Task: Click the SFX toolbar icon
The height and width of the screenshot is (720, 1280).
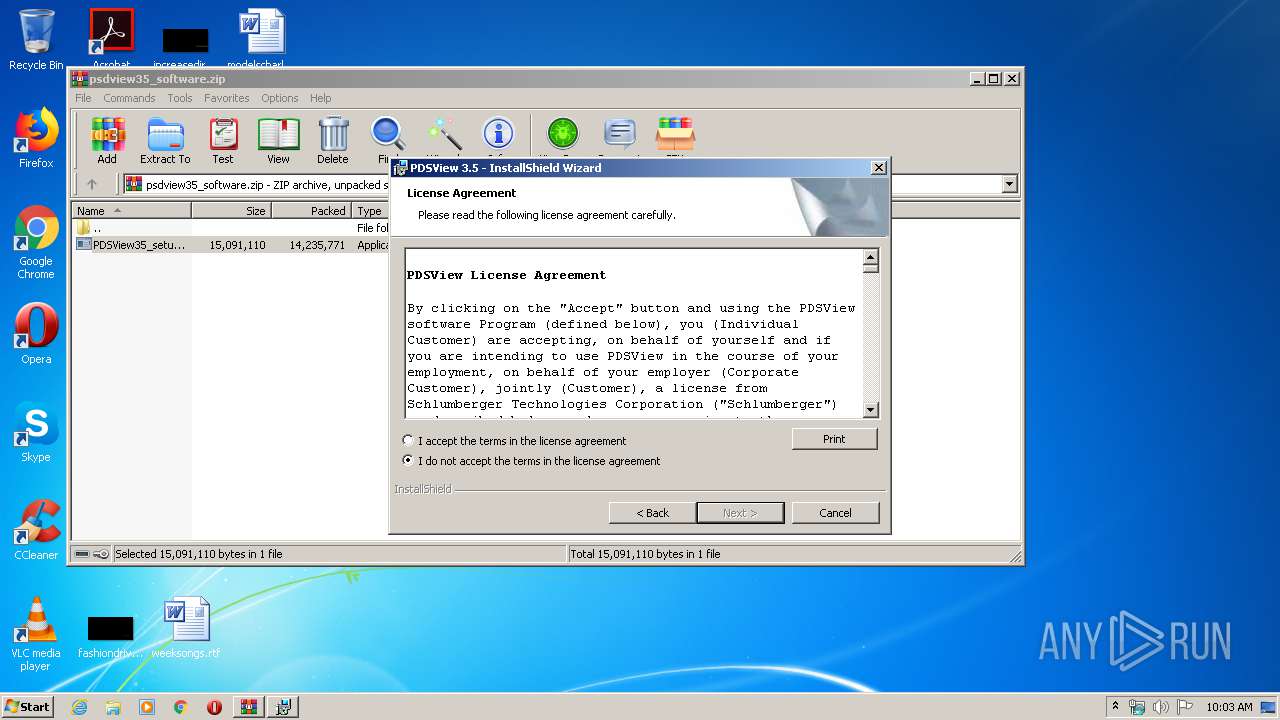Action: (x=675, y=134)
